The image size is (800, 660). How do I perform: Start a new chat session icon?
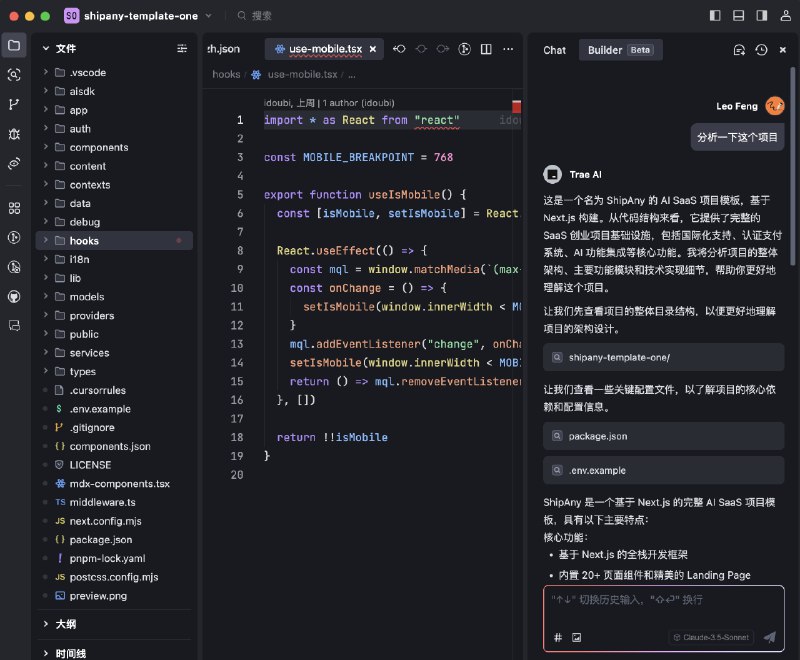tap(739, 50)
